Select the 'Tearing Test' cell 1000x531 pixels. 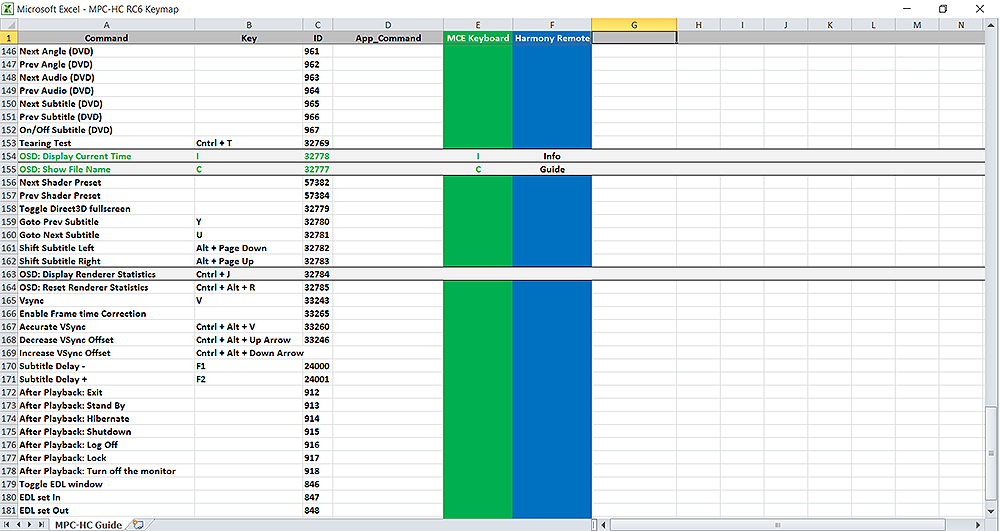pyautogui.click(x=106, y=143)
